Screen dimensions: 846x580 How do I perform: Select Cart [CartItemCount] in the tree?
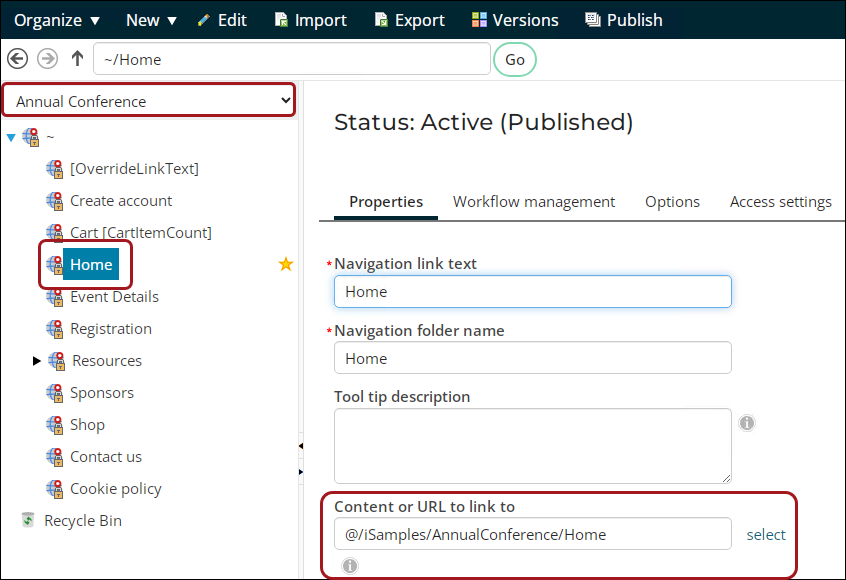(141, 233)
